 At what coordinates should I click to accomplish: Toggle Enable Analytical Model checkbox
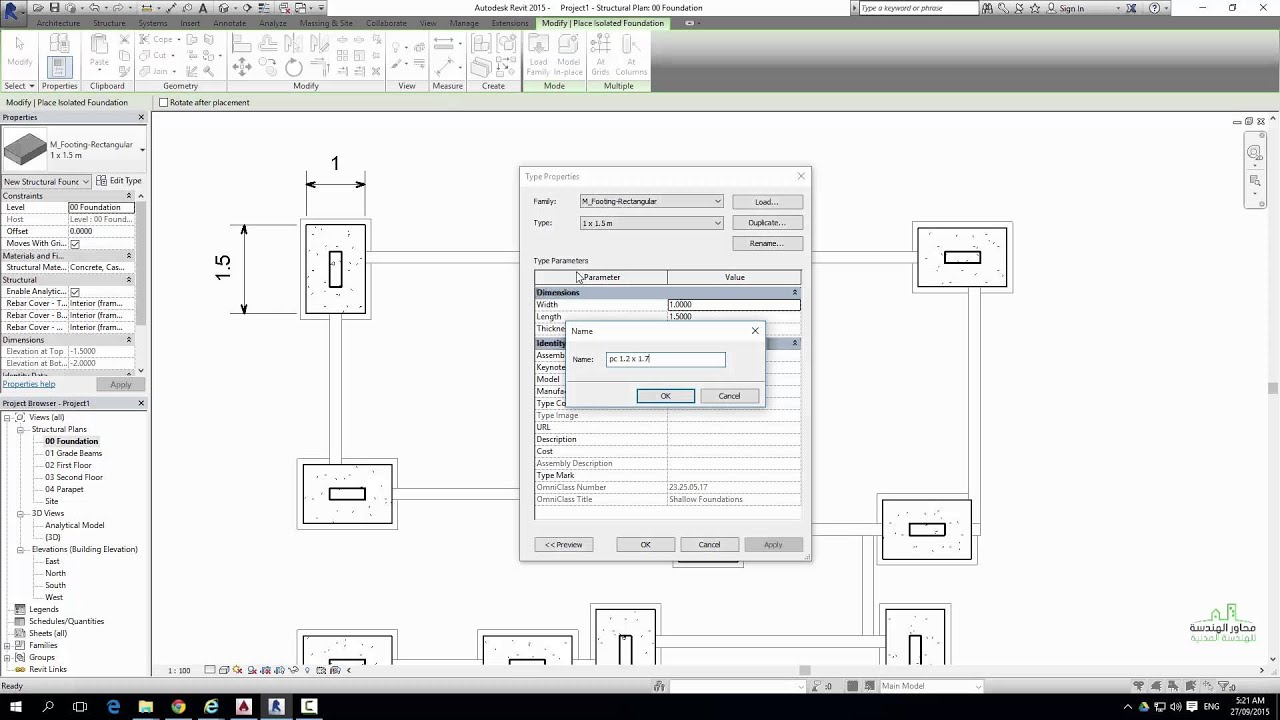tap(75, 291)
